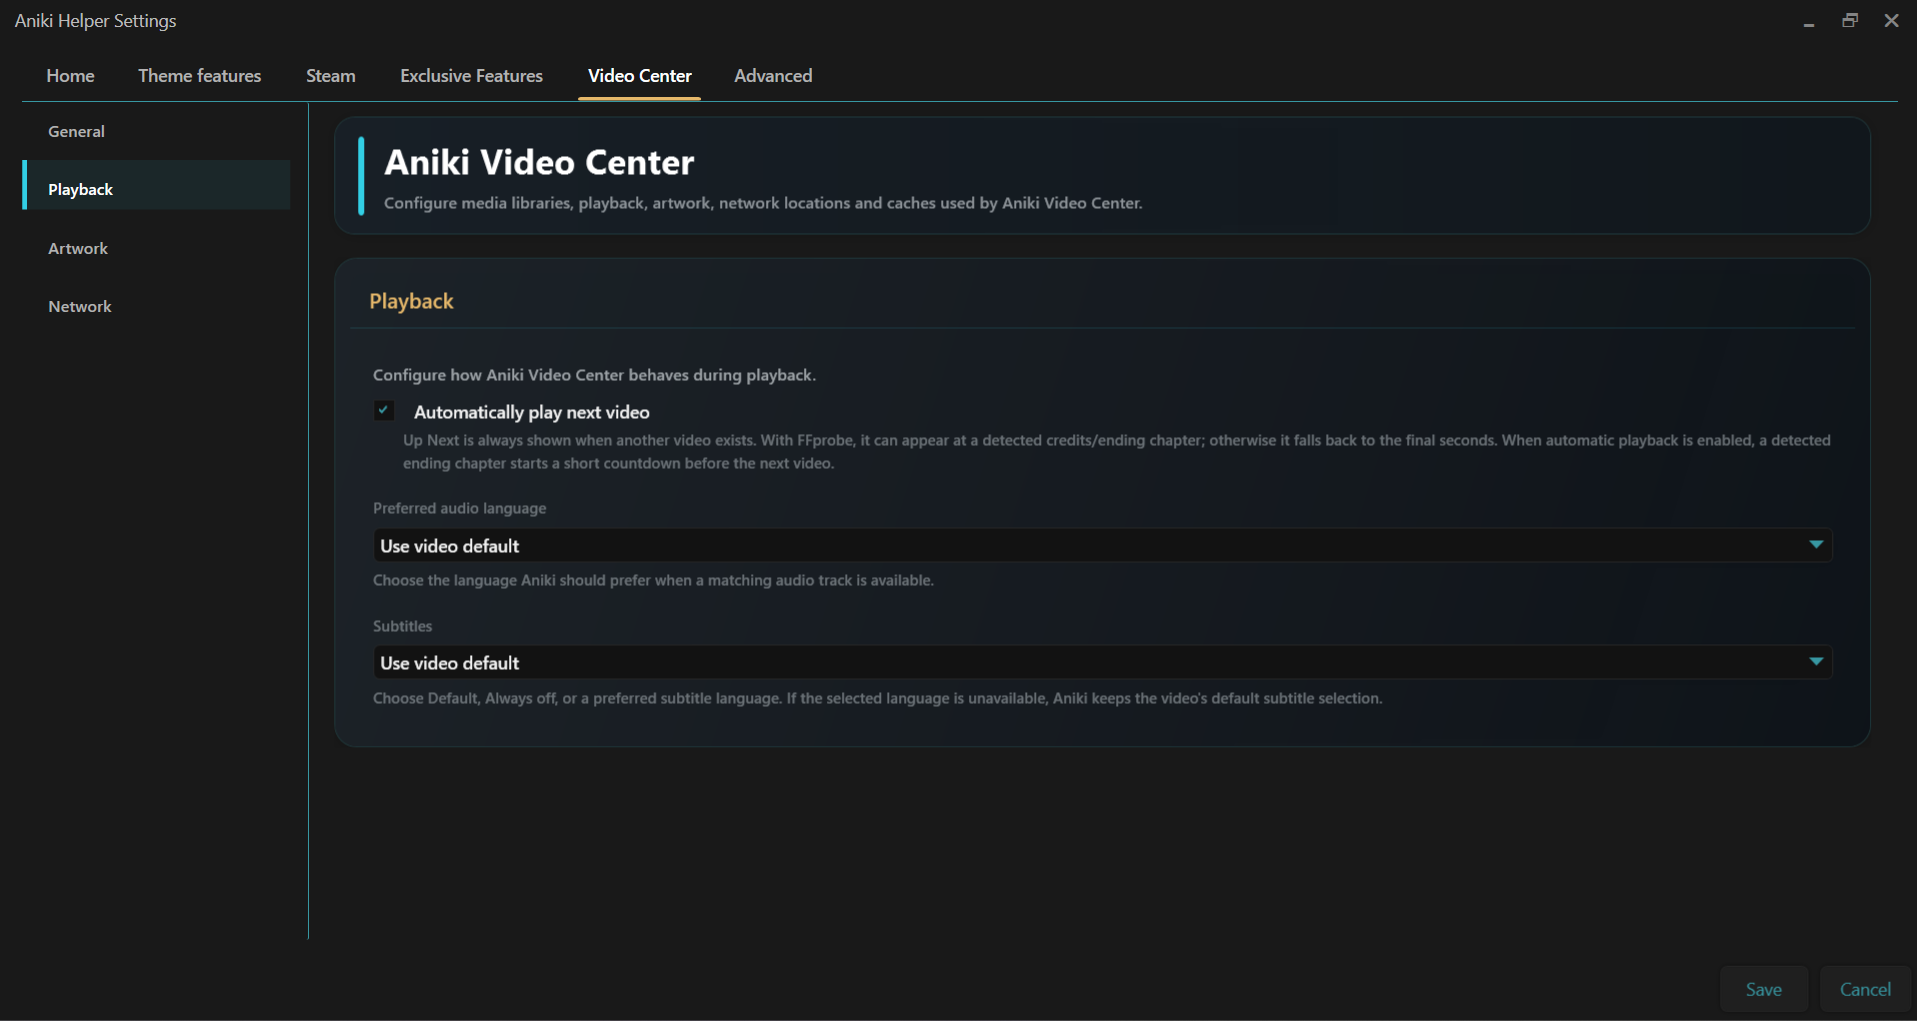The width and height of the screenshot is (1917, 1021).
Task: Select General in the sidebar
Action: coord(157,131)
